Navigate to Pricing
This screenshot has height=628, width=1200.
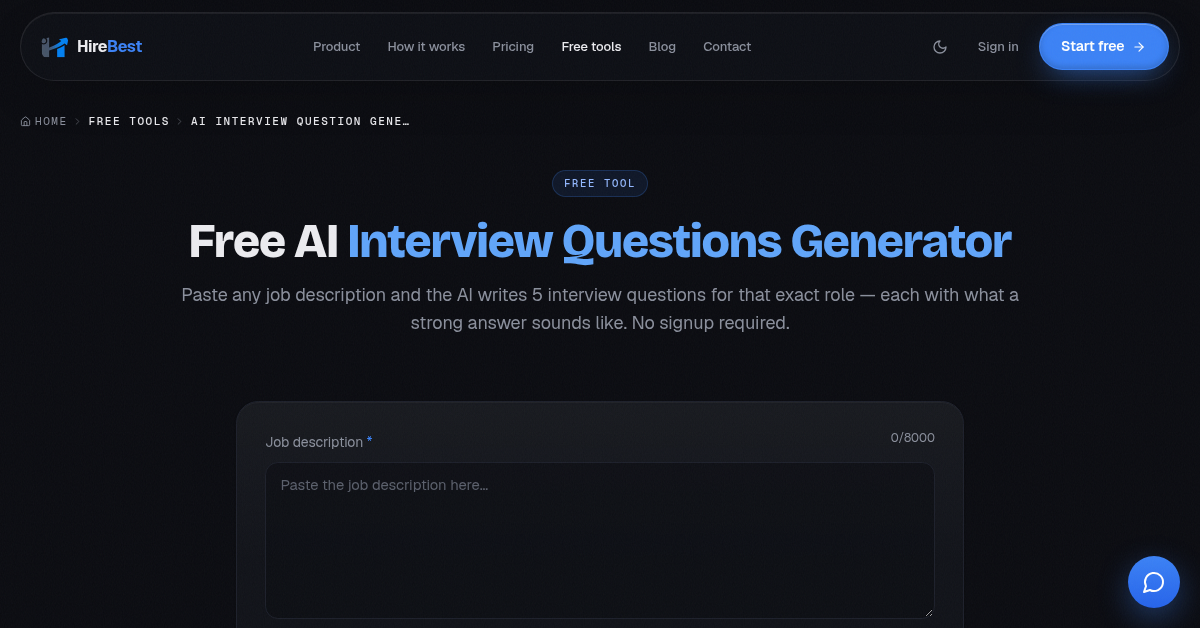coord(513,47)
